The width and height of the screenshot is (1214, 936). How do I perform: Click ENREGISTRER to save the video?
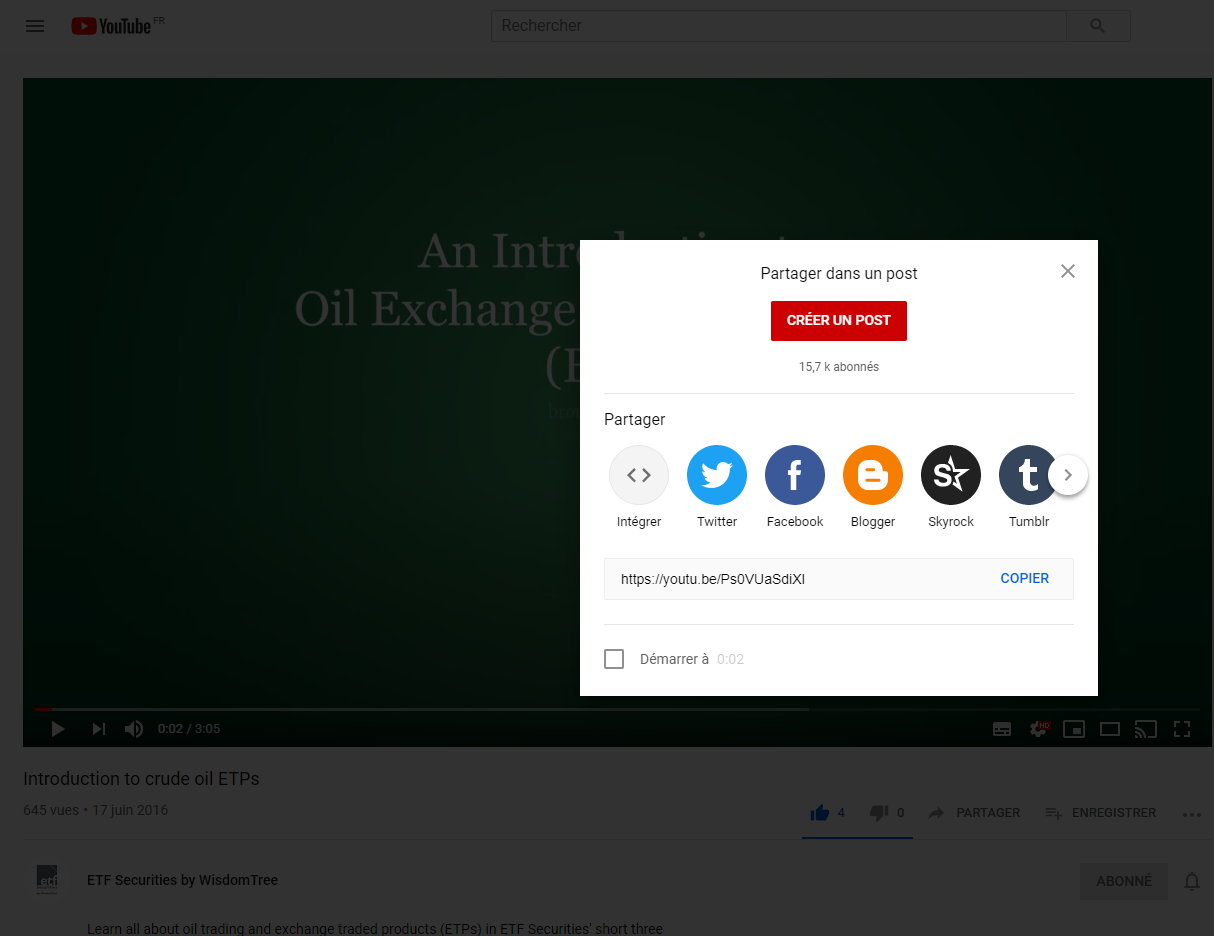(x=1101, y=813)
